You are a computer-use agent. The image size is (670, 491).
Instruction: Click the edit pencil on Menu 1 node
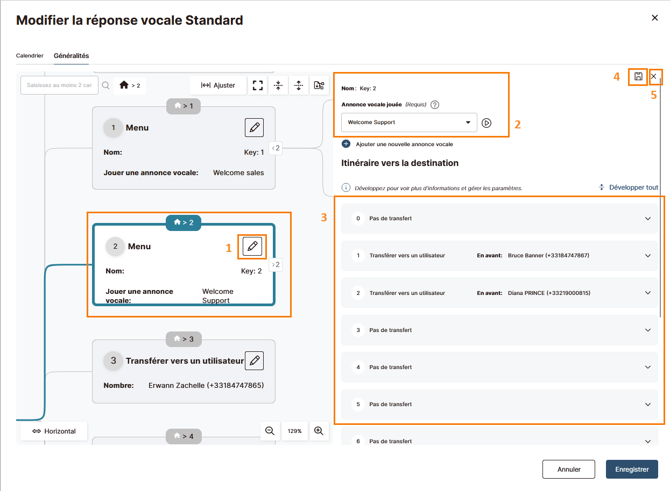254,127
